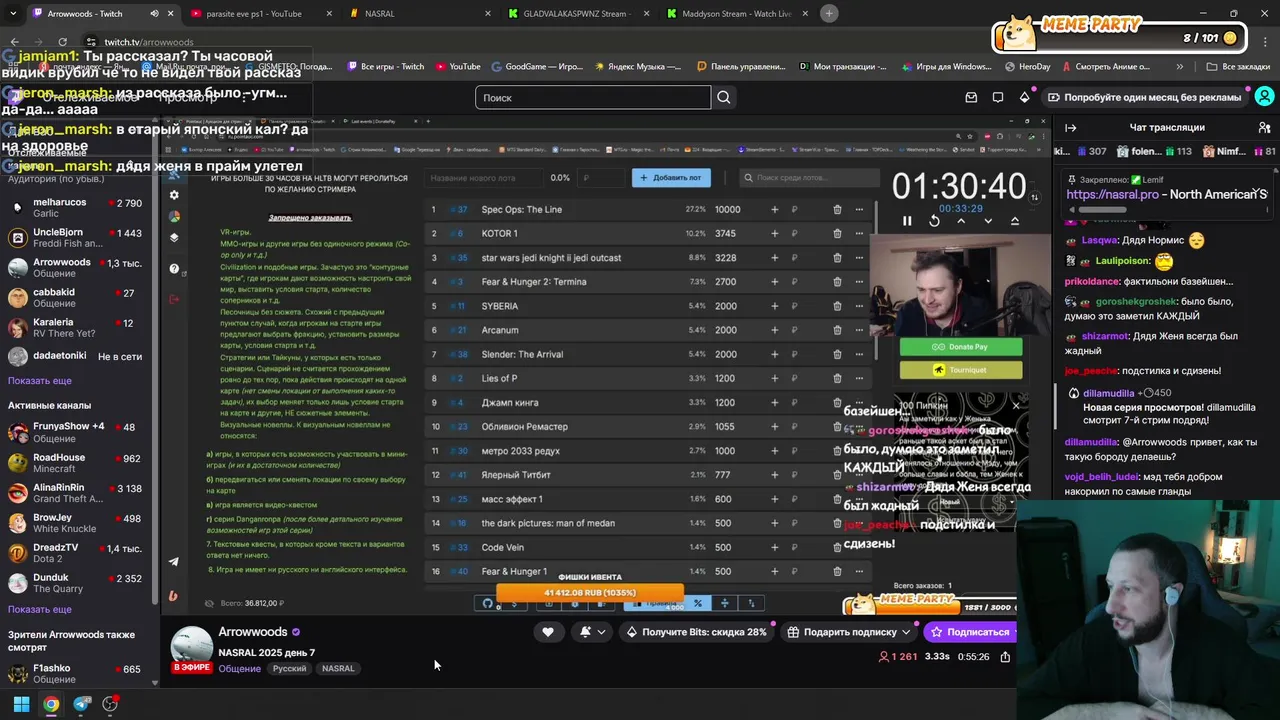Expand active channels list Показать еще
Screen dimensions: 1280x720
pos(40,610)
